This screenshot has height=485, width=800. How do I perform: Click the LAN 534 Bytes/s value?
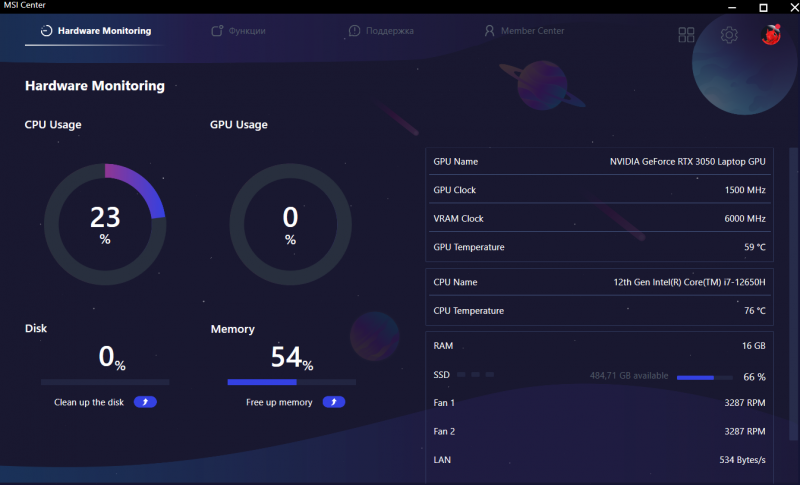pos(742,460)
